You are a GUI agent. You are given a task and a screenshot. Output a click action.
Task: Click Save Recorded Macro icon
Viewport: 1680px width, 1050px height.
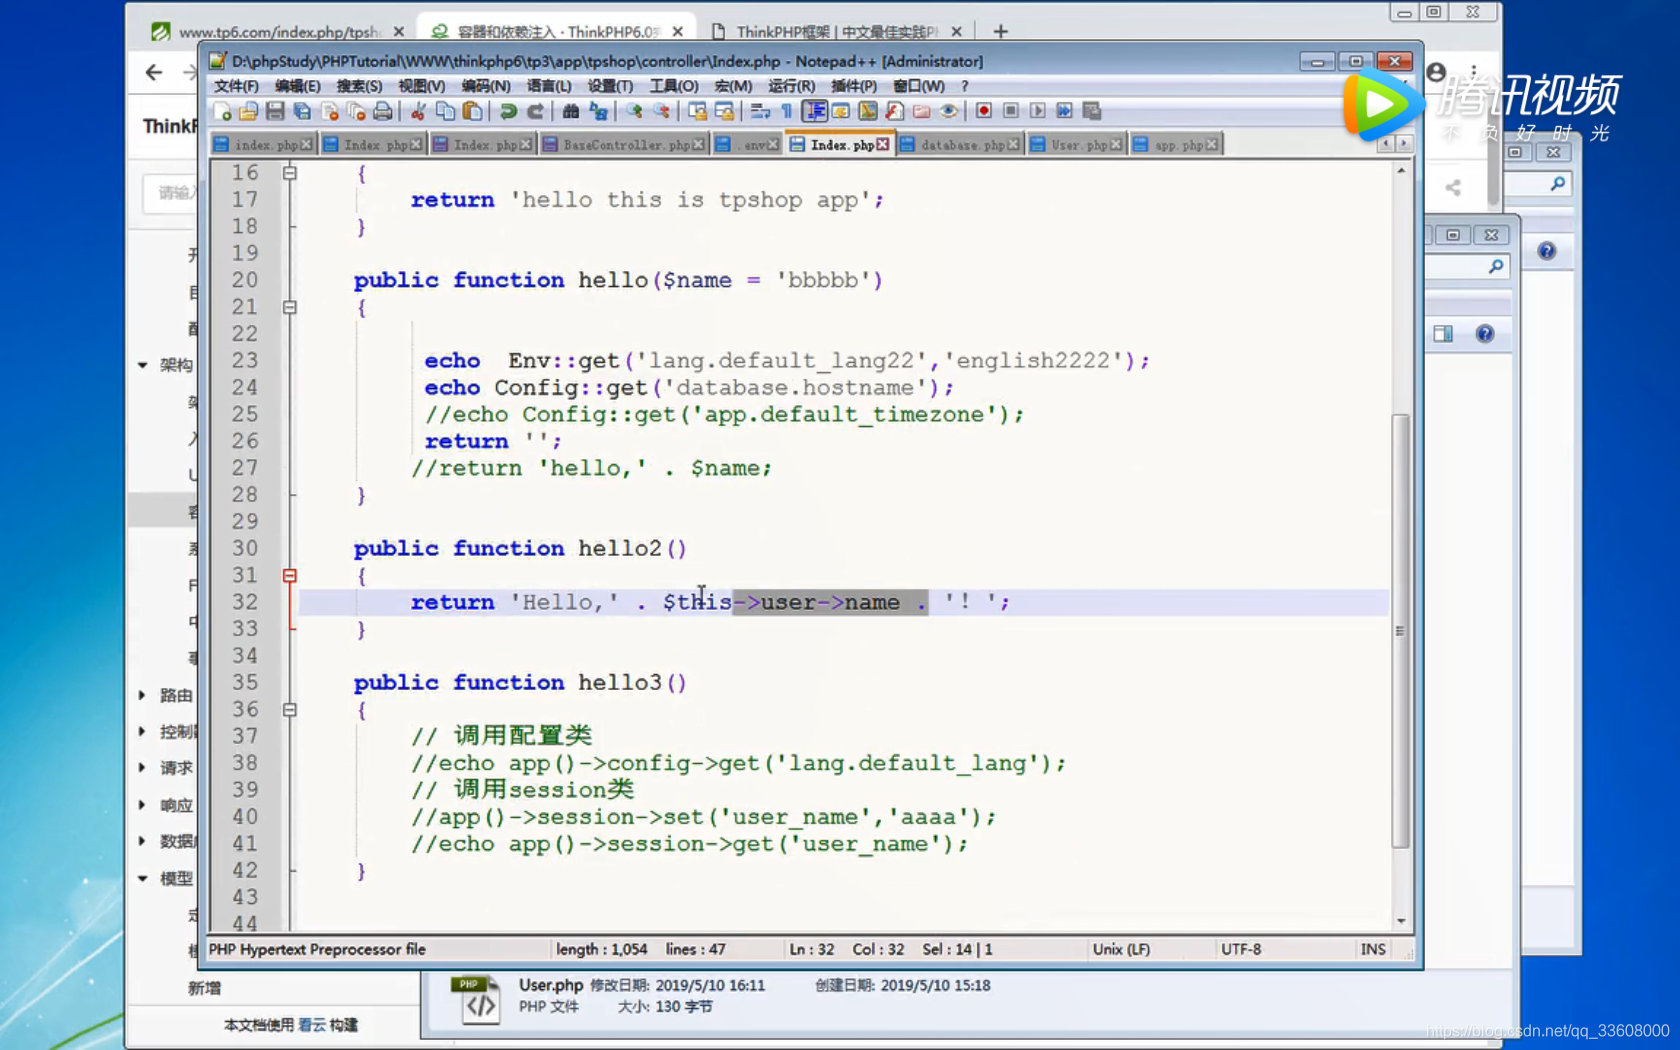(1091, 111)
